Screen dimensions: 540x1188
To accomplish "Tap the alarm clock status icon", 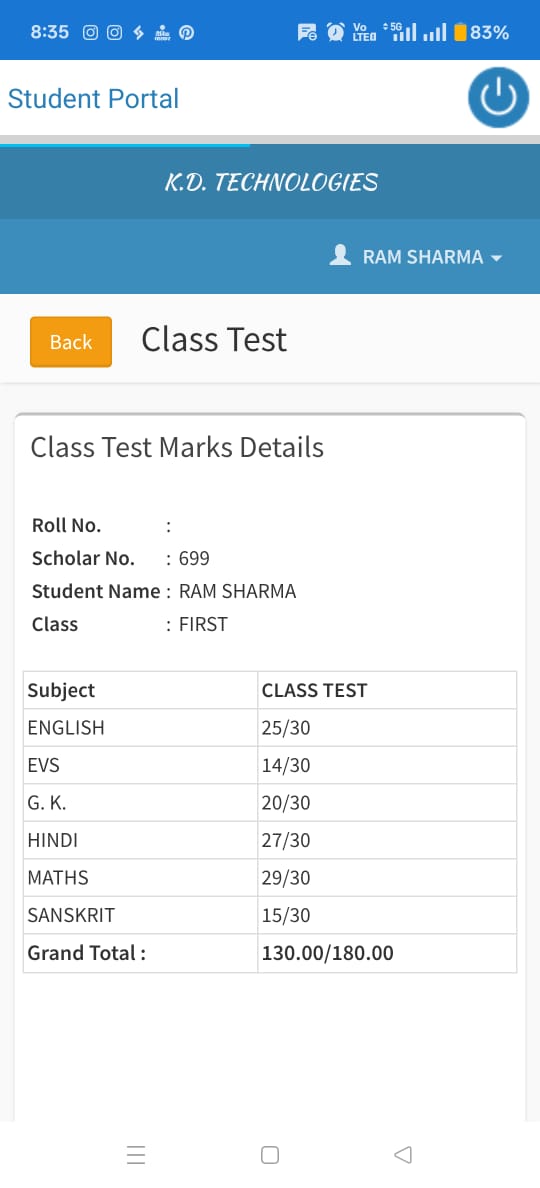I will pyautogui.click(x=336, y=32).
